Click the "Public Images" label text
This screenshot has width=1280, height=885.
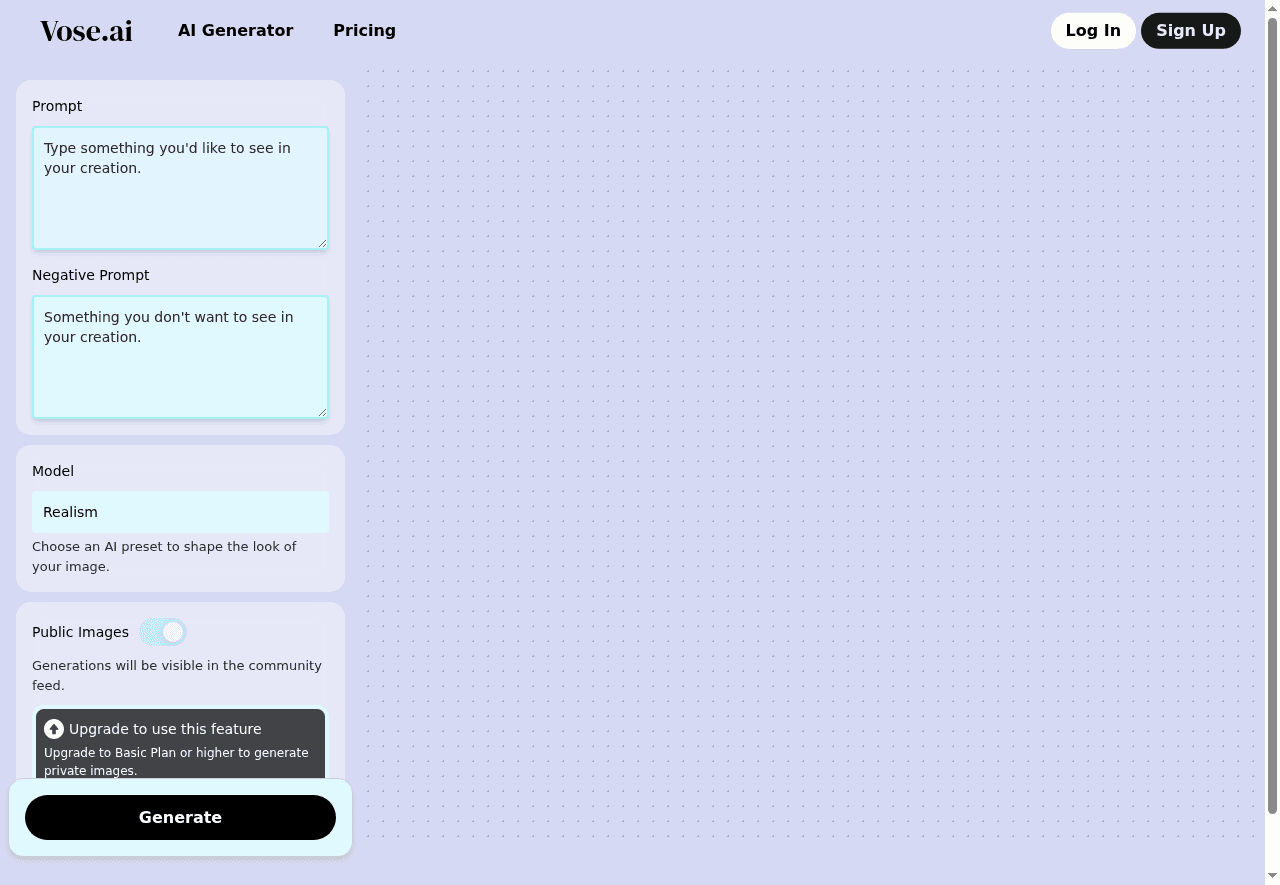coord(80,632)
